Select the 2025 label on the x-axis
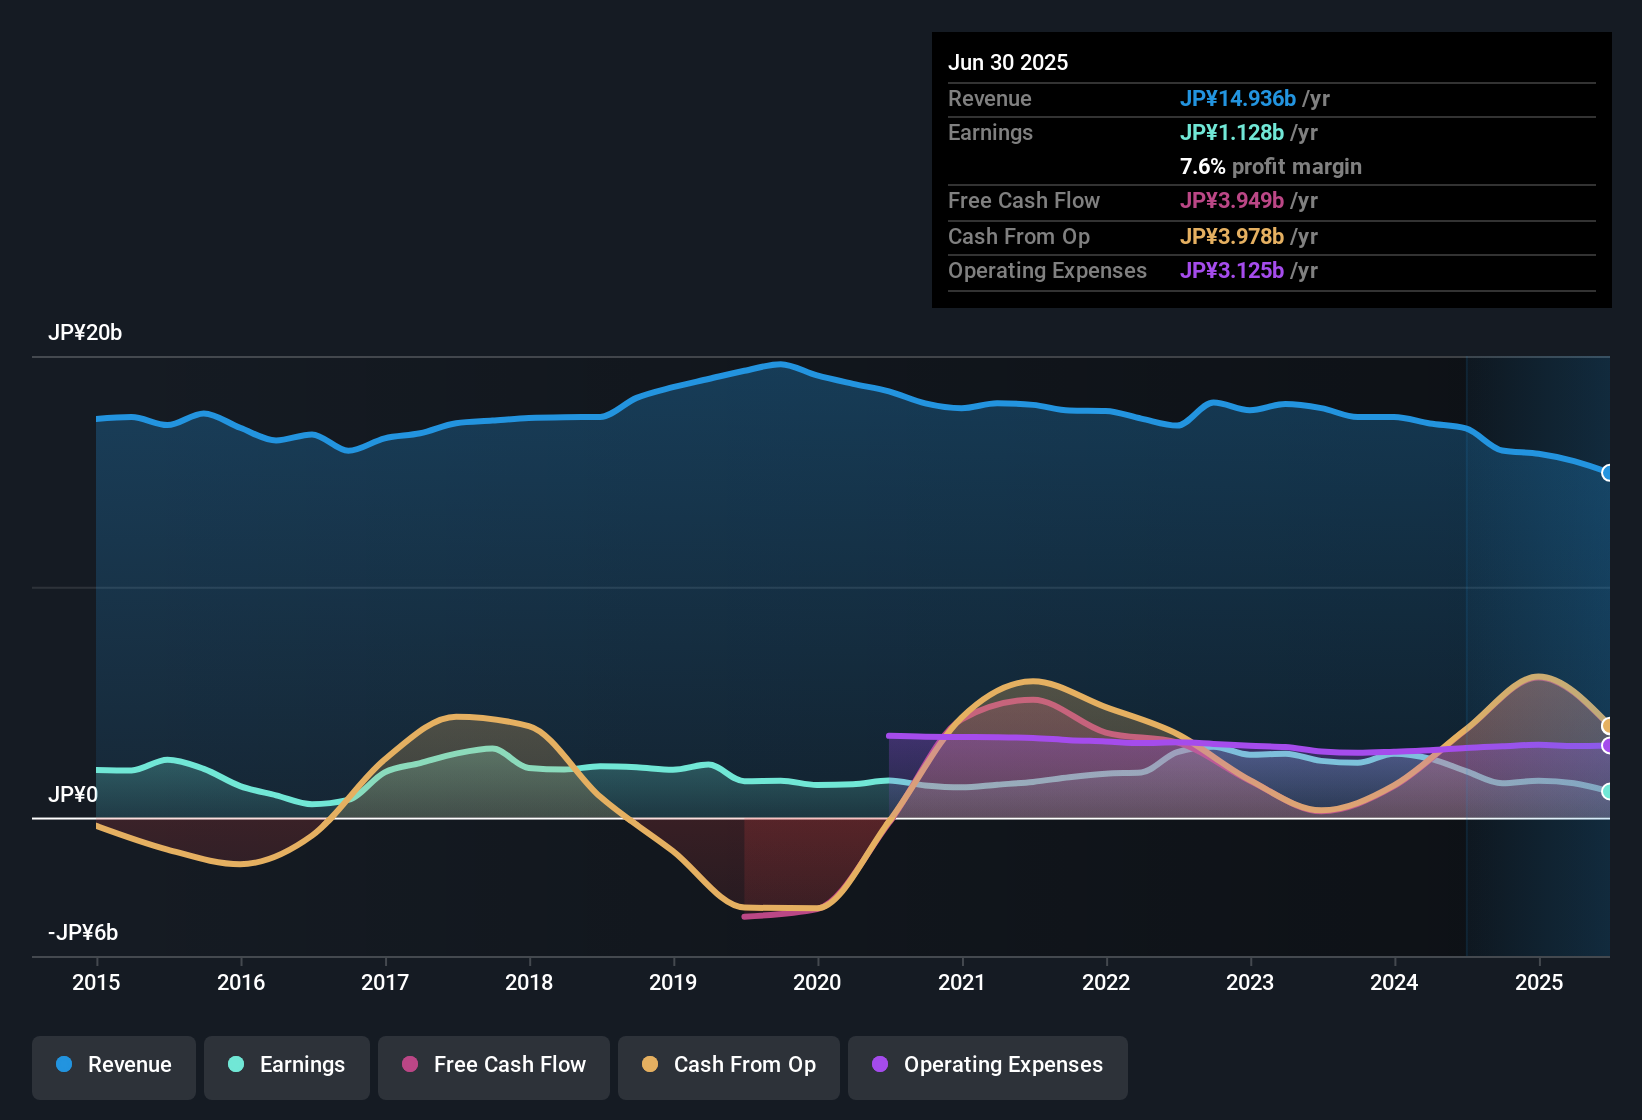1642x1120 pixels. click(1539, 983)
